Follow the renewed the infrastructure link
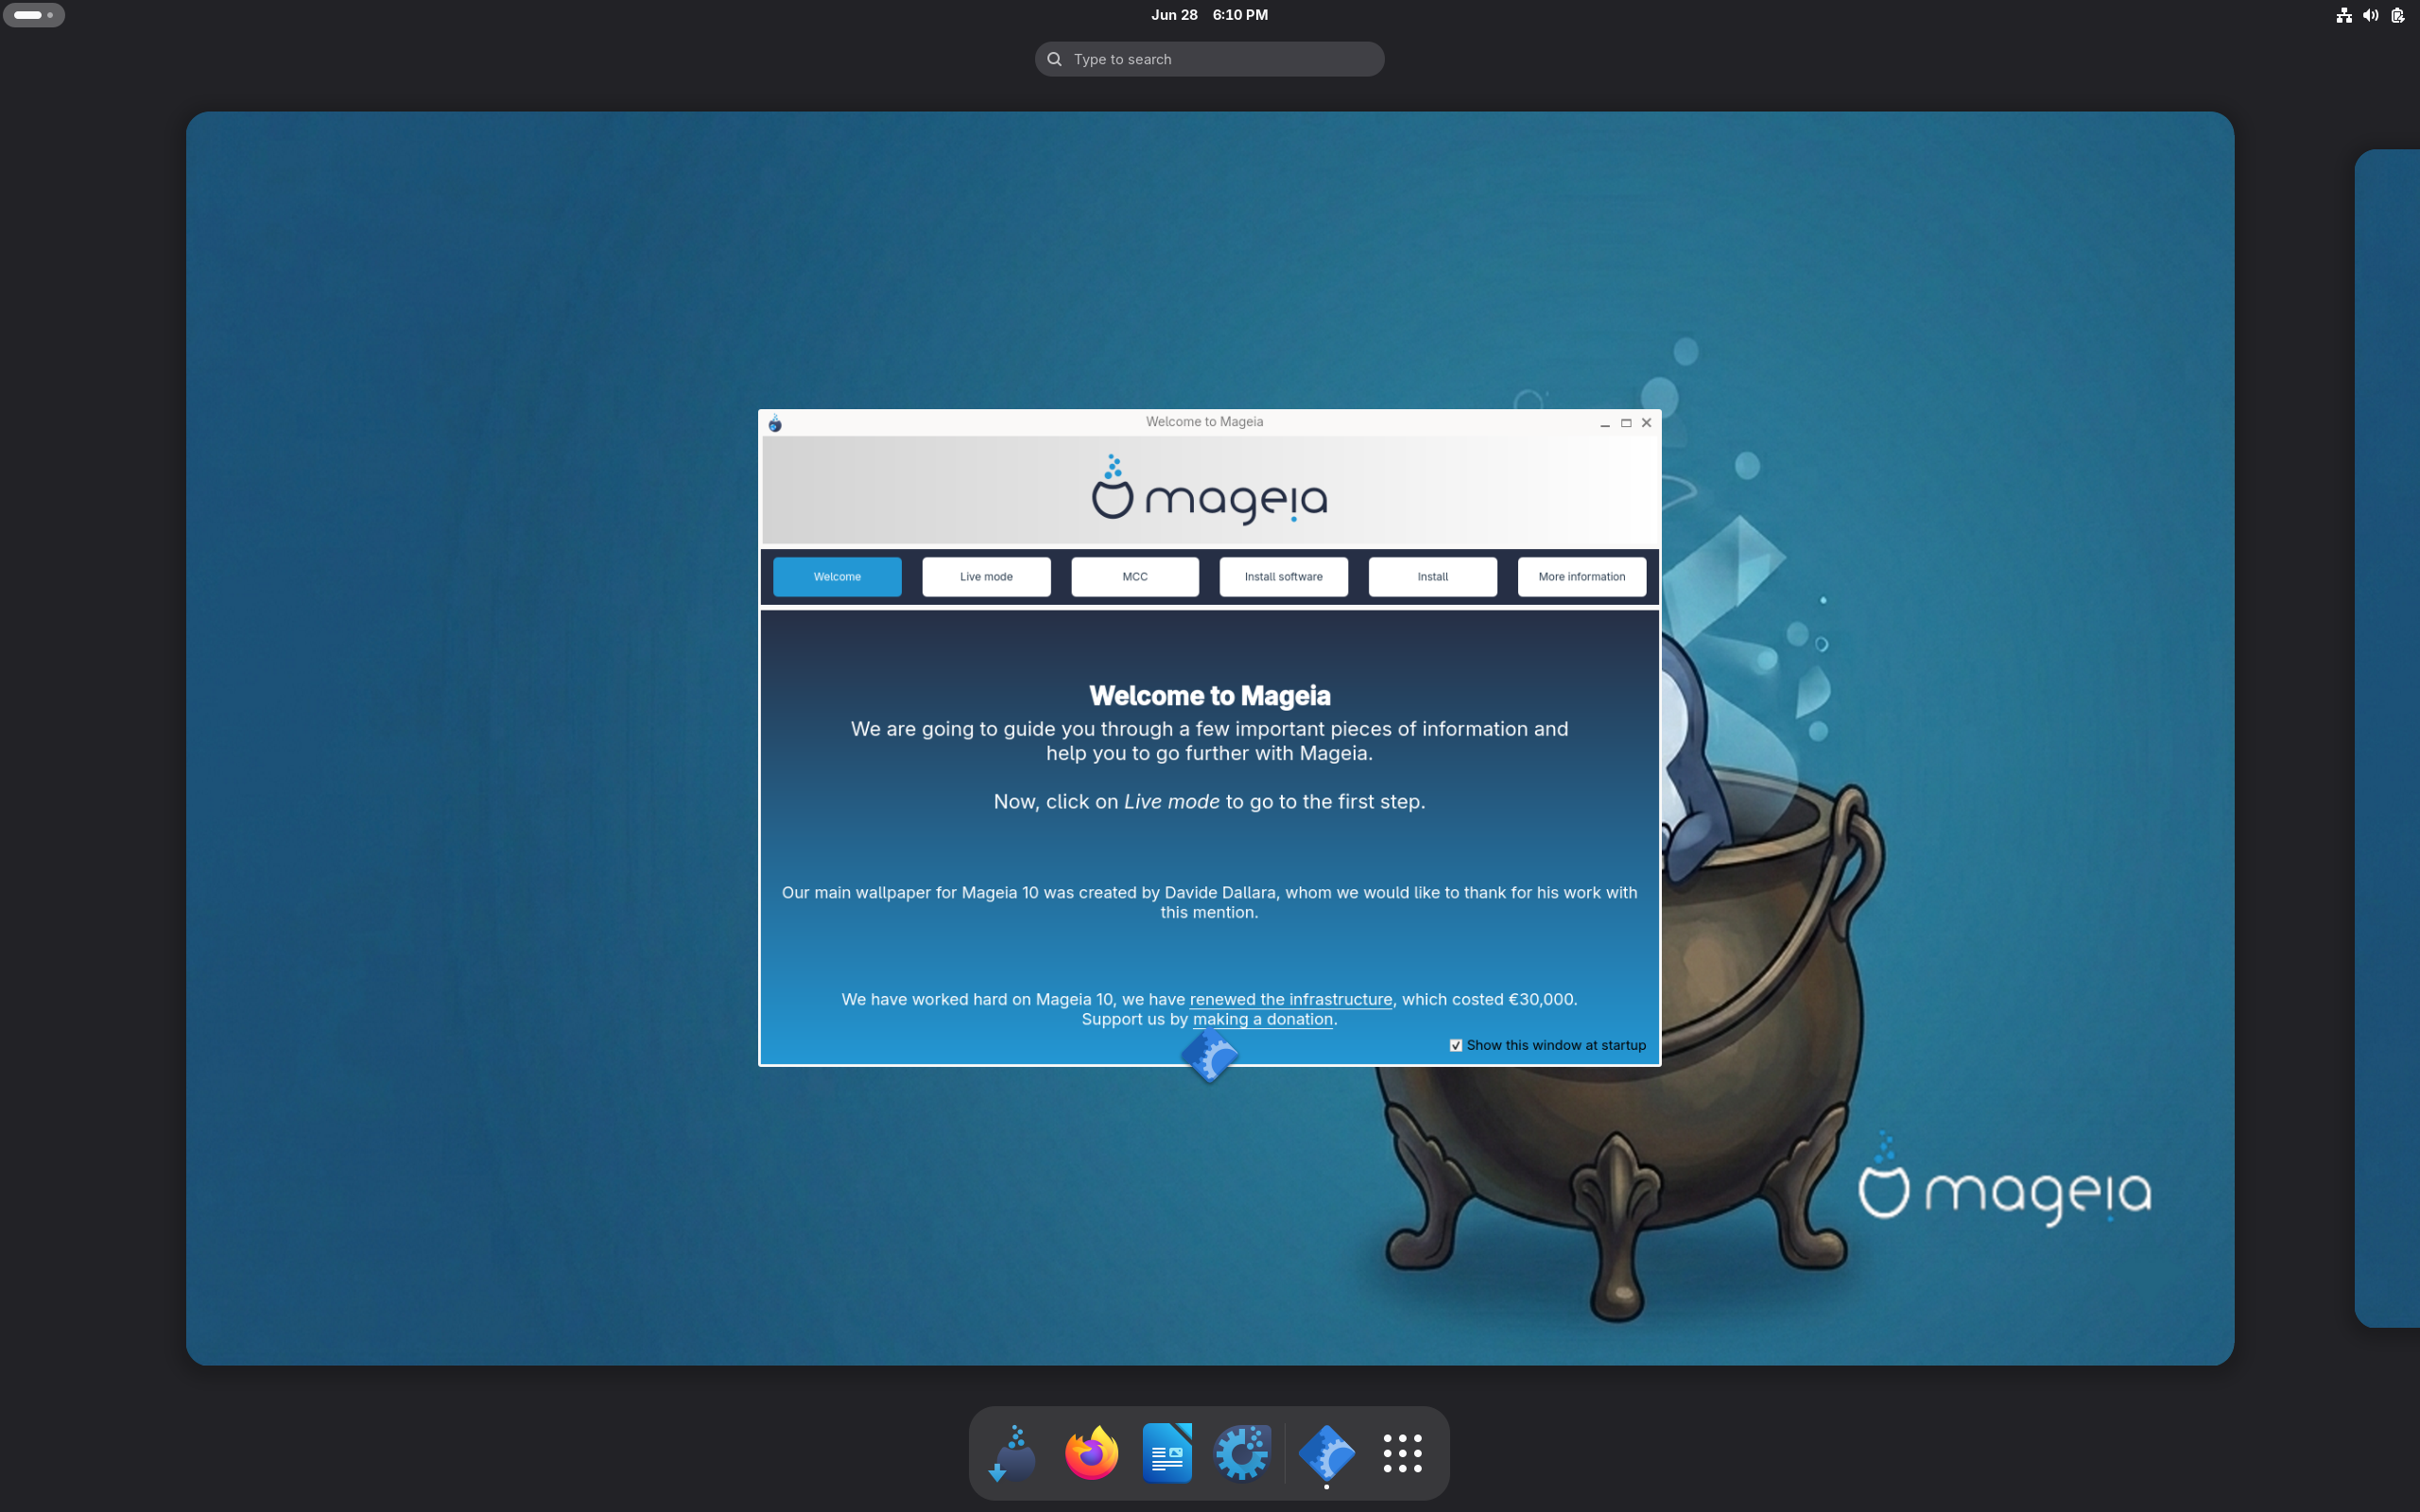The height and width of the screenshot is (1512, 2420). coord(1291,999)
